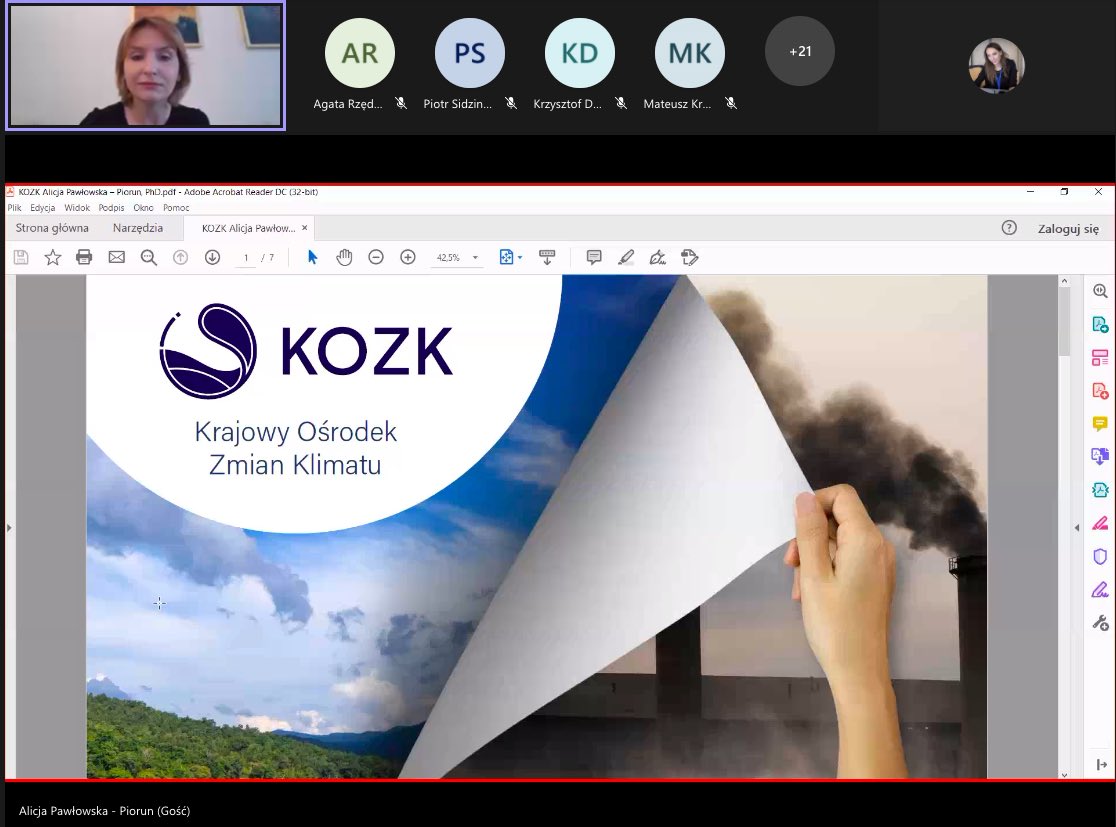
Task: Choose the Selection arrow tool
Action: [312, 257]
